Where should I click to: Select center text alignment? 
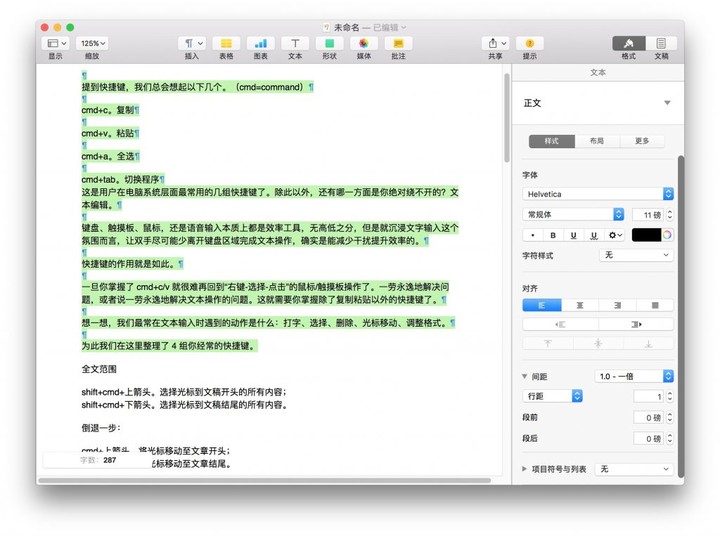[580, 305]
